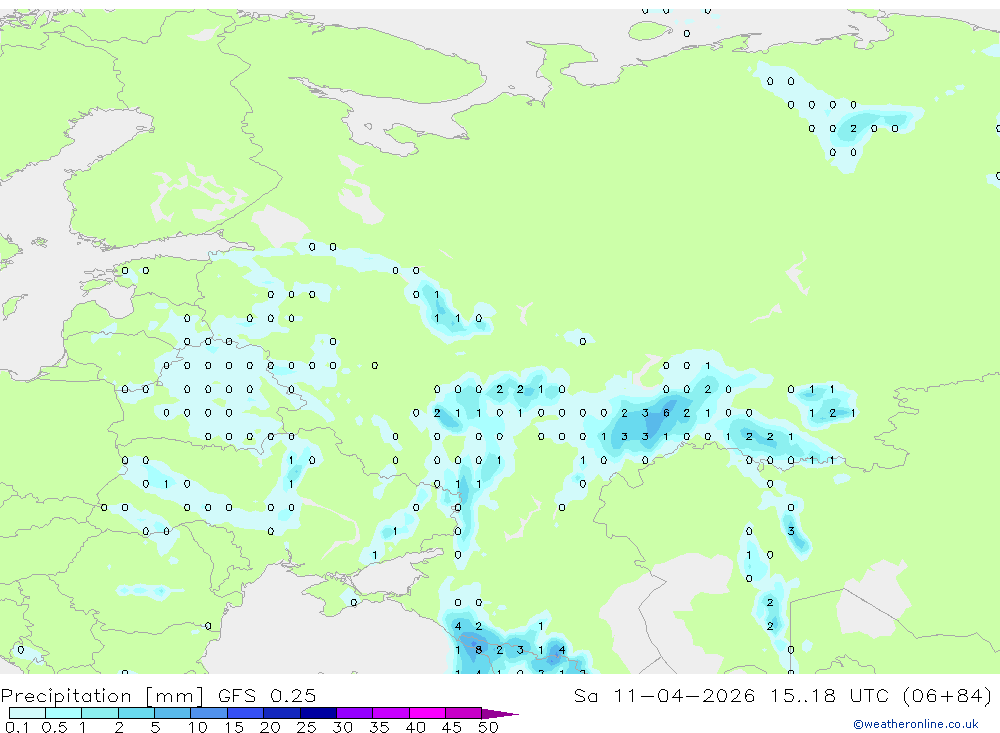Click the map value '6' precipitation maximum
The width and height of the screenshot is (1000, 733).
coord(666,413)
